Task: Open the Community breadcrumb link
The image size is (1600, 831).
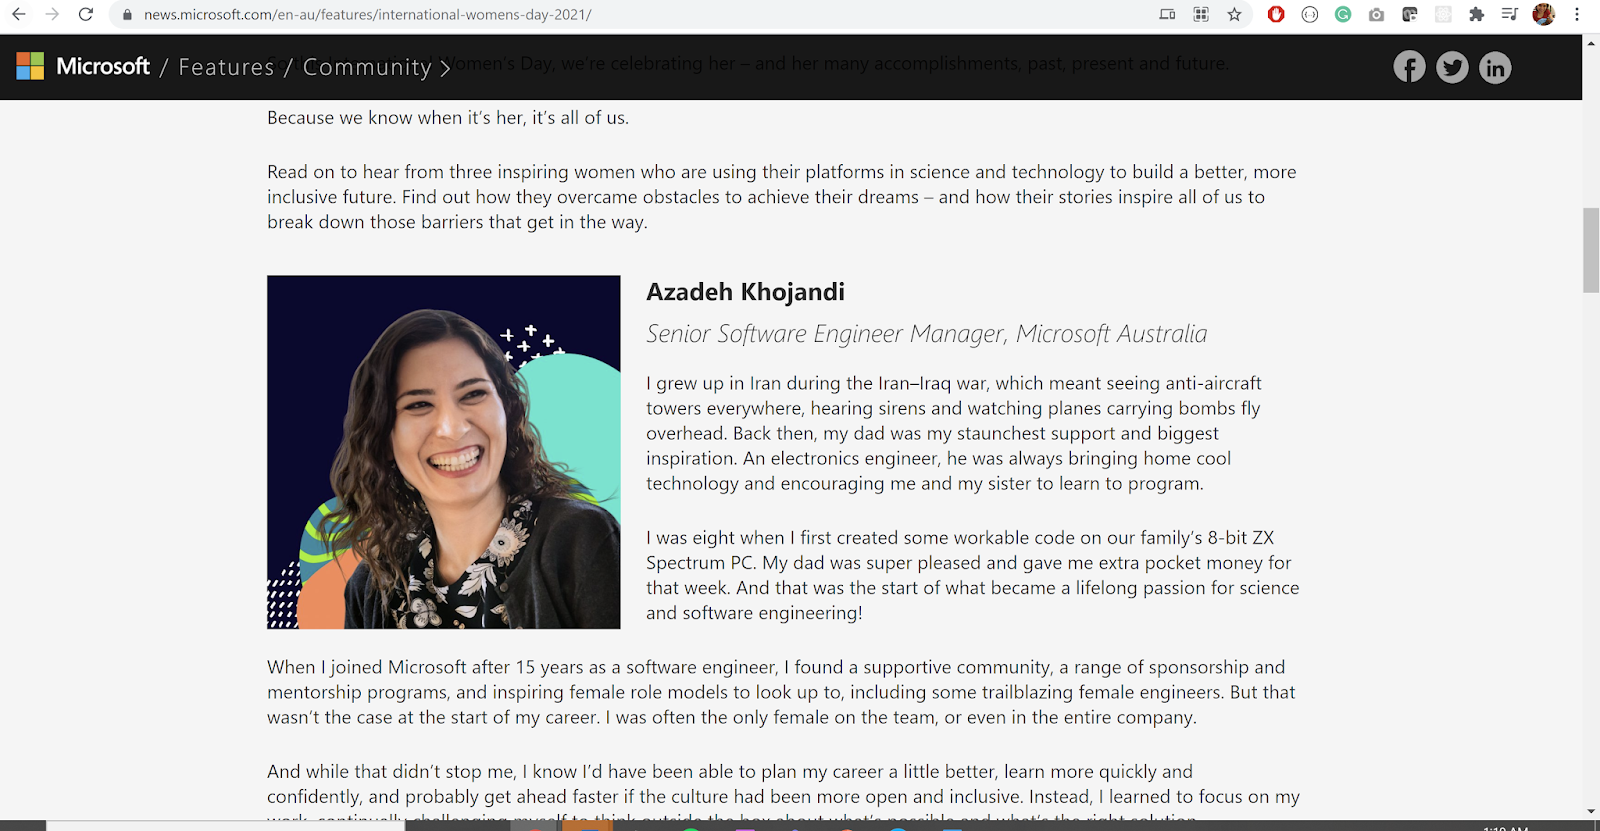Action: pos(367,67)
